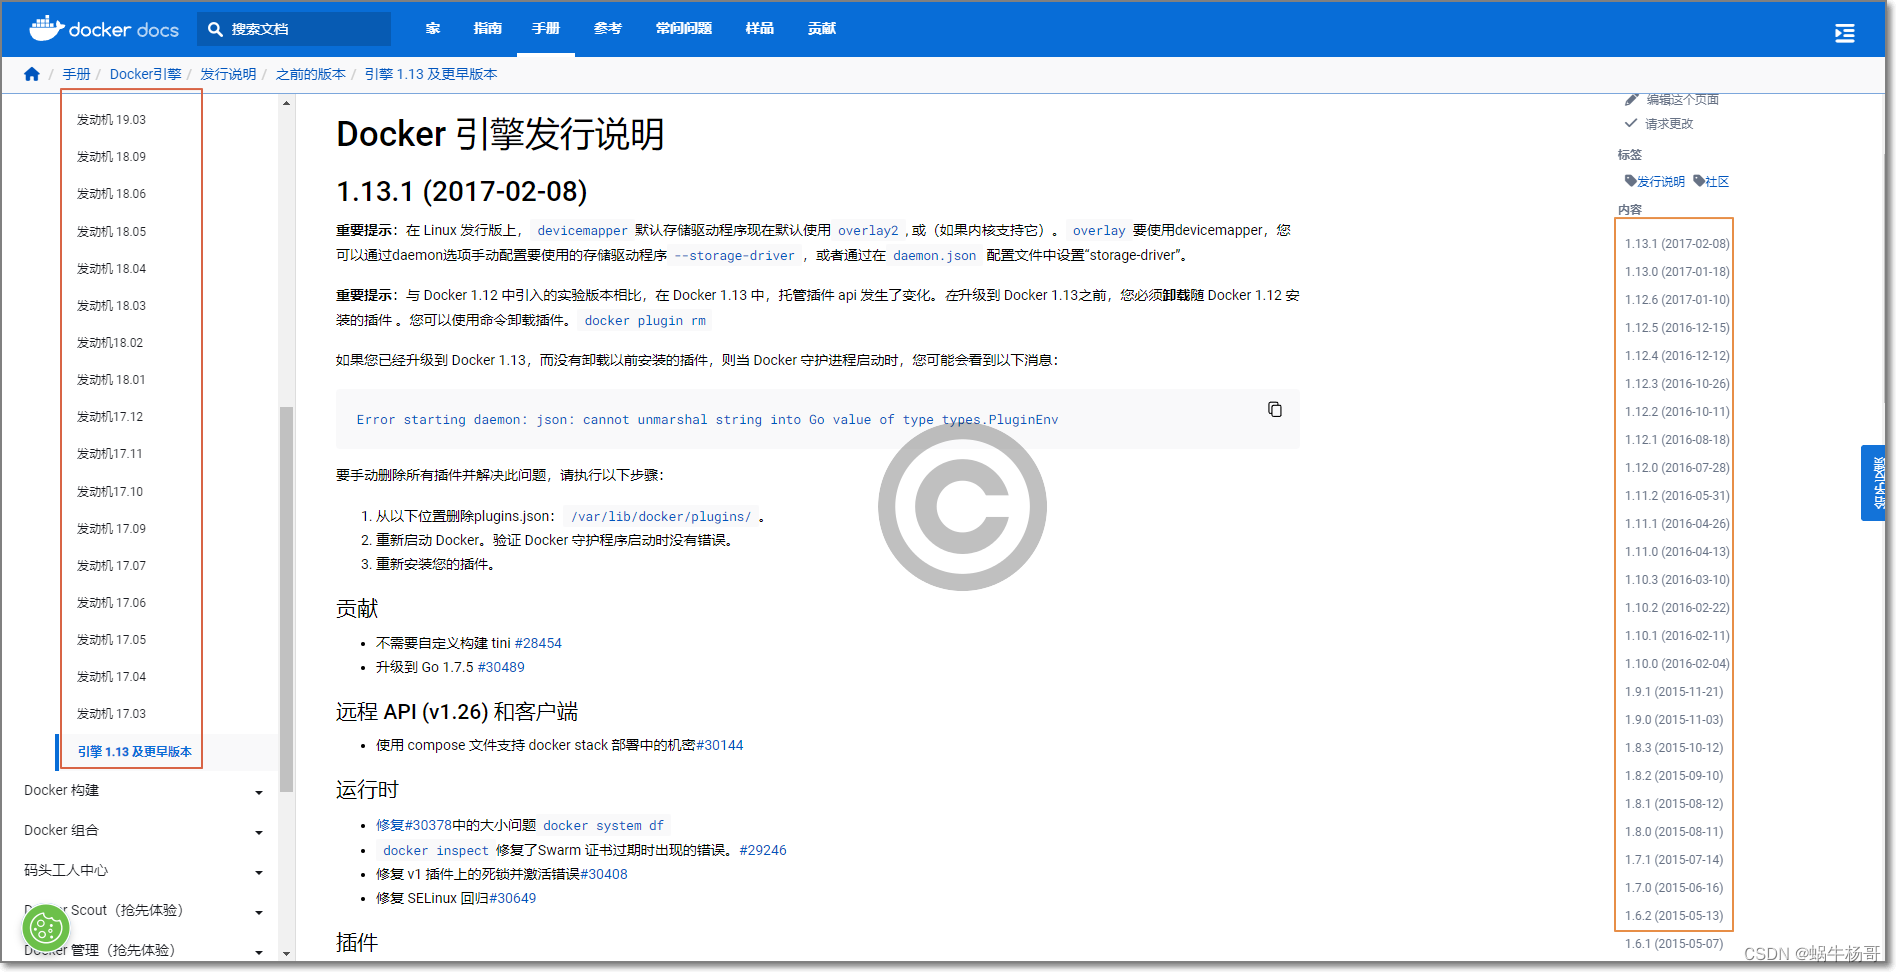The width and height of the screenshot is (1896, 972).
Task: Click the sidebar scrollbar thumb
Action: (287, 598)
